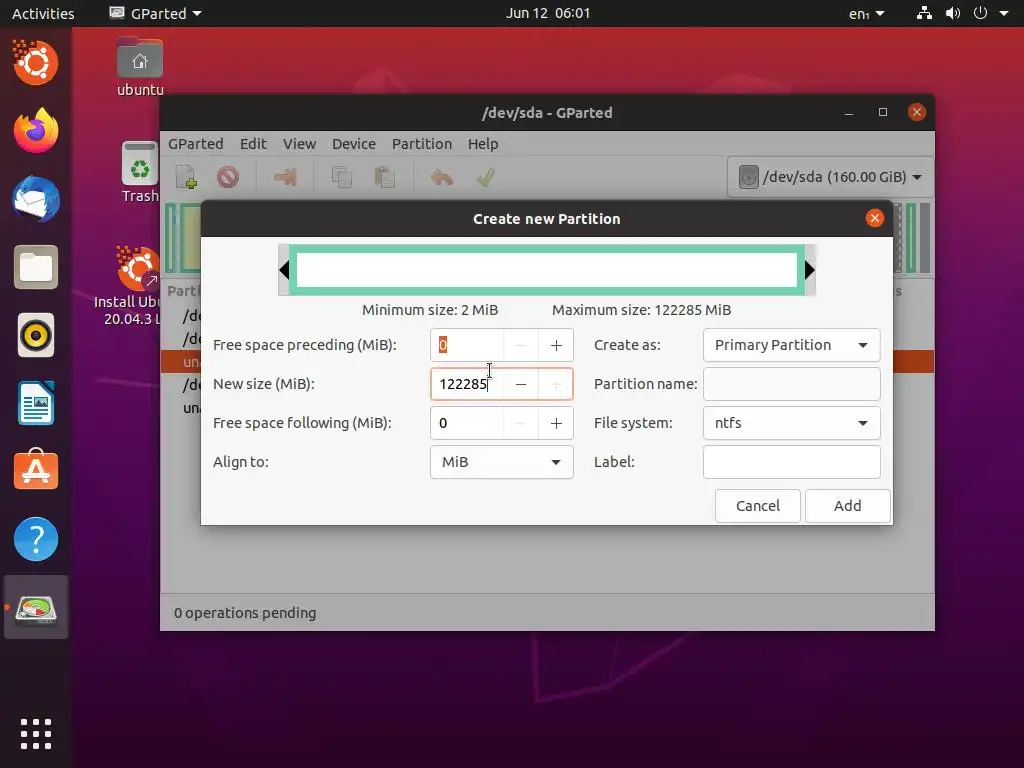Open LibreOffice Writer from the dock

coord(36,403)
